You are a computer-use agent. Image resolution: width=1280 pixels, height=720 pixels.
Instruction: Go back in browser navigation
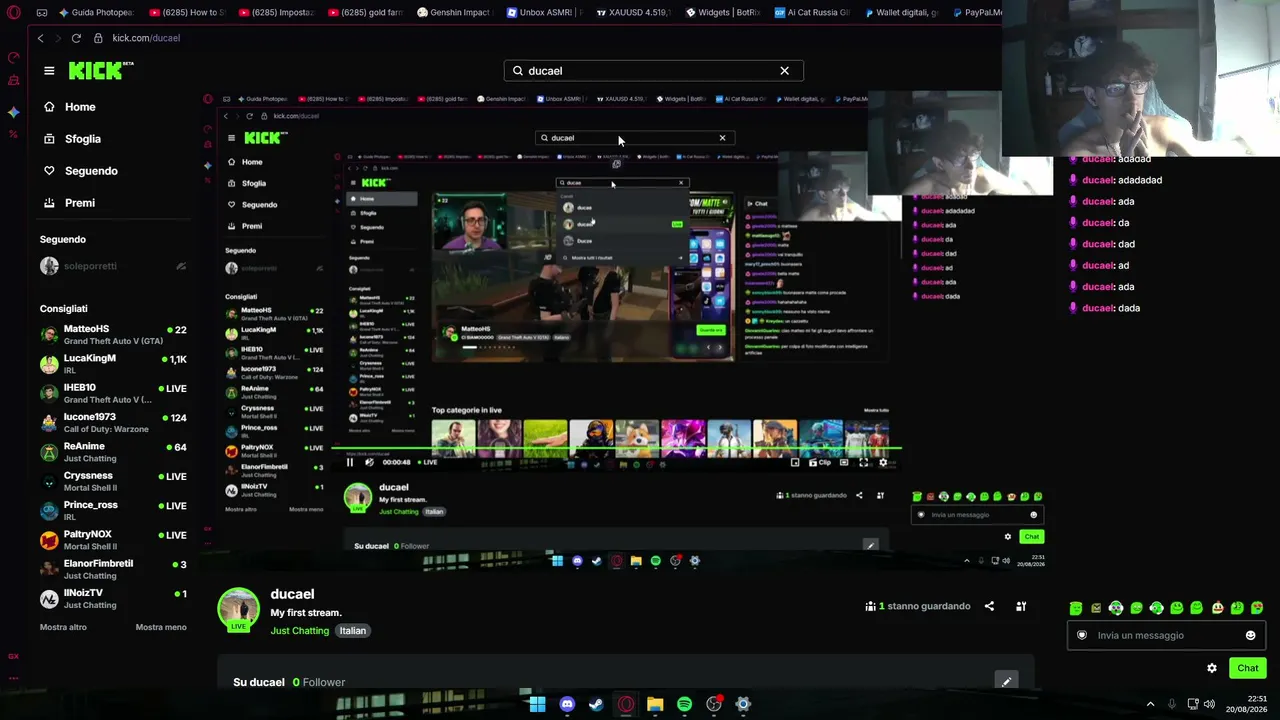point(40,38)
